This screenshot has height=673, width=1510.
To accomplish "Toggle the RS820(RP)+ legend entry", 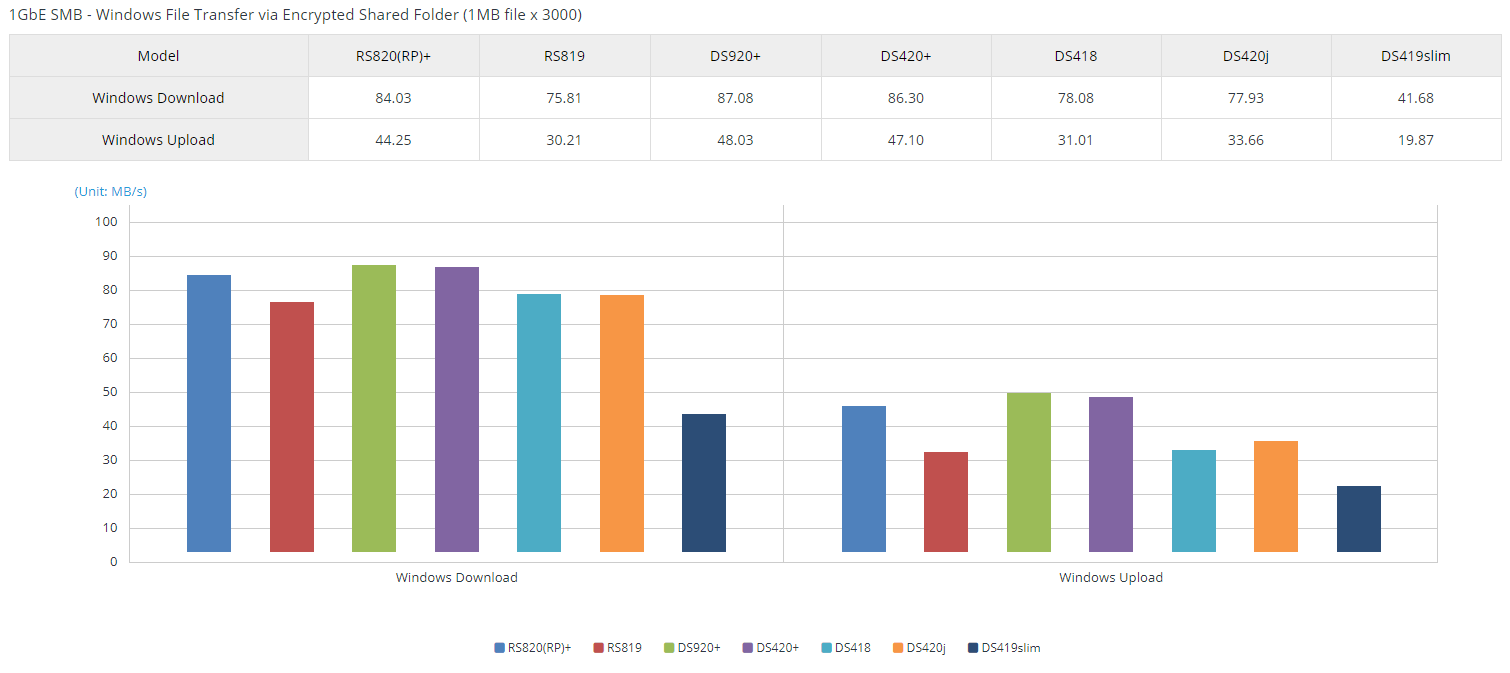I will (x=533, y=648).
